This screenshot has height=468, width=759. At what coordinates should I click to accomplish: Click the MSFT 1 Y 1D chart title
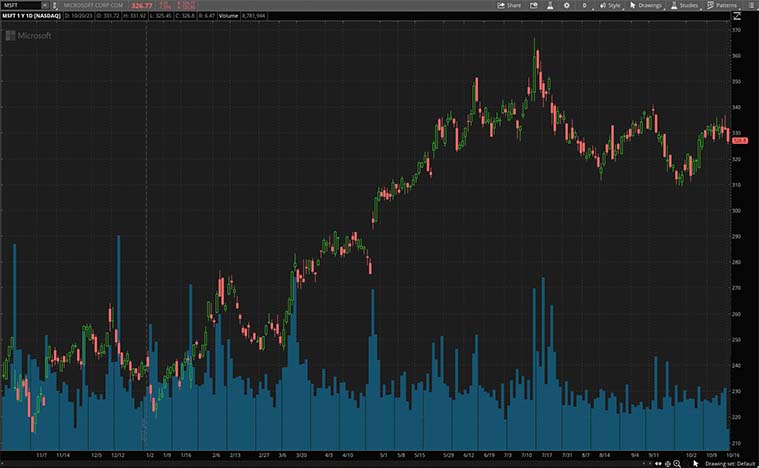[x=31, y=16]
